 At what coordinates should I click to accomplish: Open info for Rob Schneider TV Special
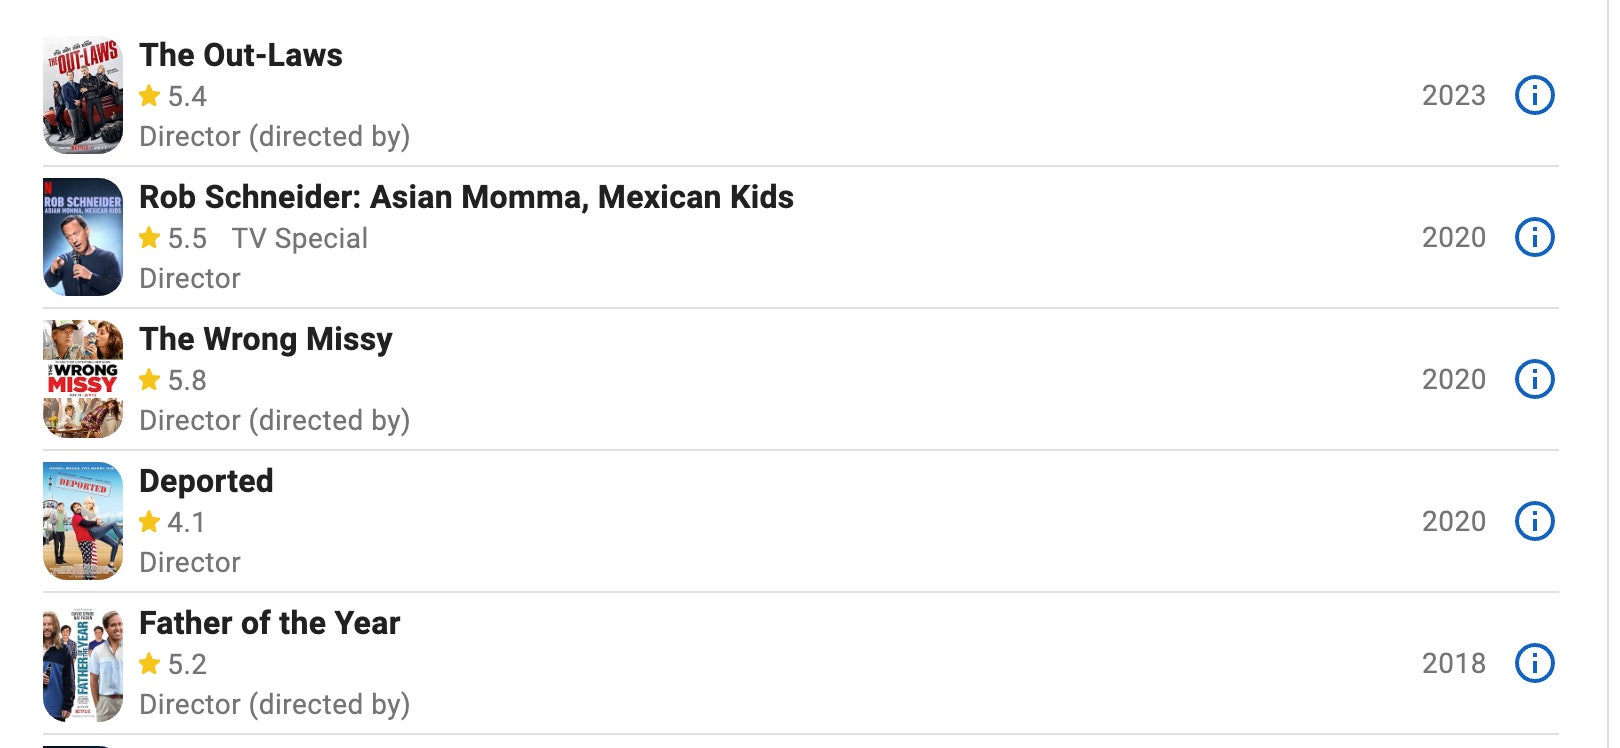pyautogui.click(x=1534, y=237)
